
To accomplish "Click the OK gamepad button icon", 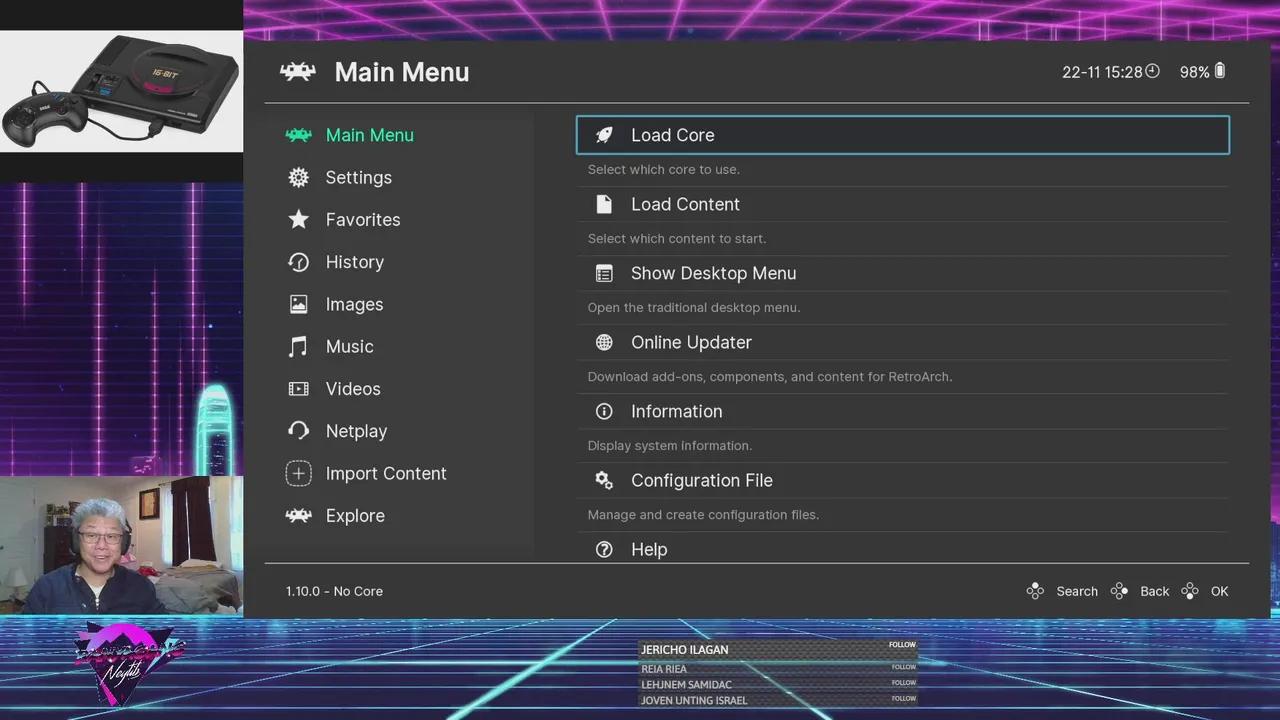I will (x=1189, y=591).
